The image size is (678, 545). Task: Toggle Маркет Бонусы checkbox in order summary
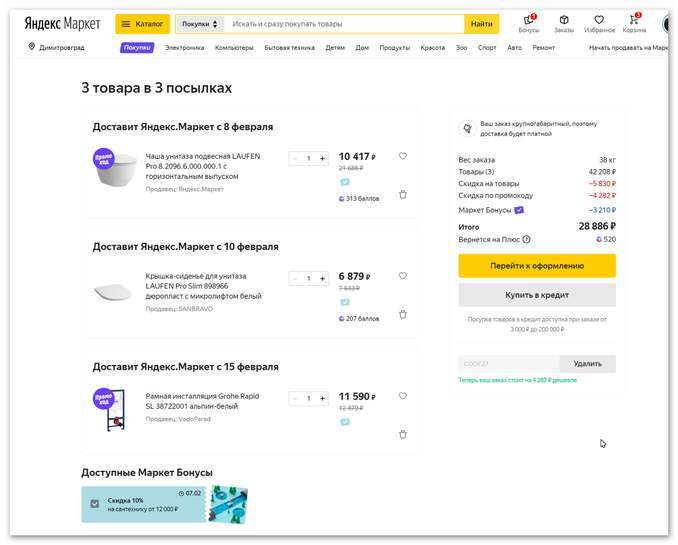[519, 210]
